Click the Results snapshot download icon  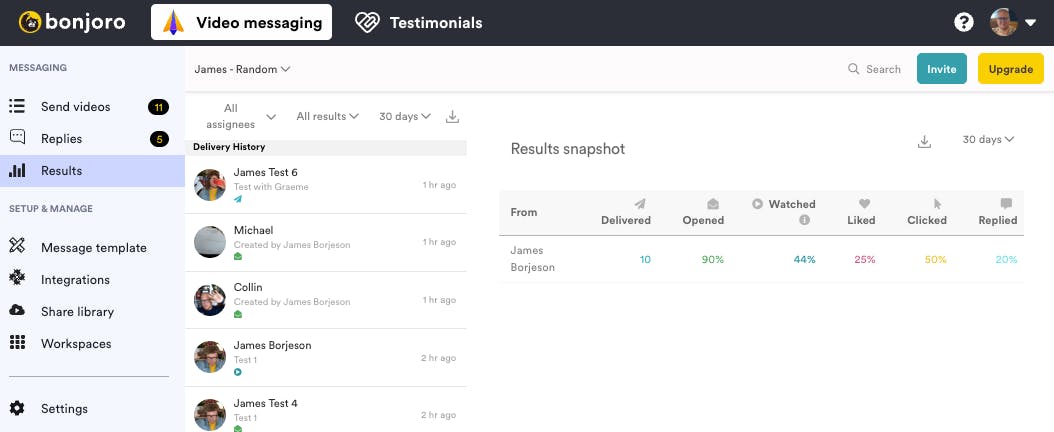pyautogui.click(x=924, y=142)
